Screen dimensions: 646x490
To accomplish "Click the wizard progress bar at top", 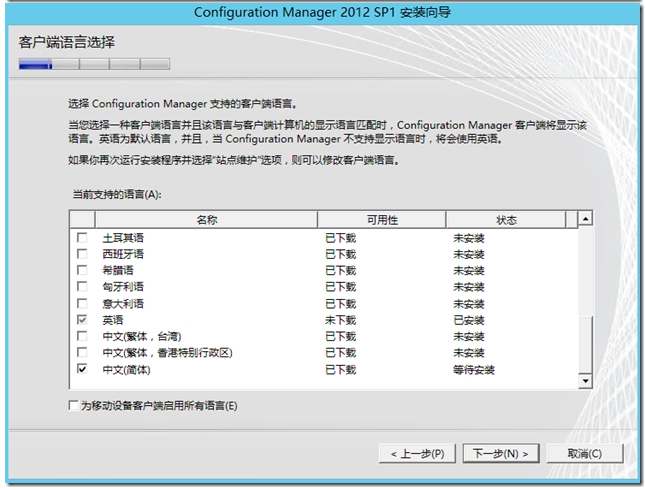I will [x=94, y=64].
